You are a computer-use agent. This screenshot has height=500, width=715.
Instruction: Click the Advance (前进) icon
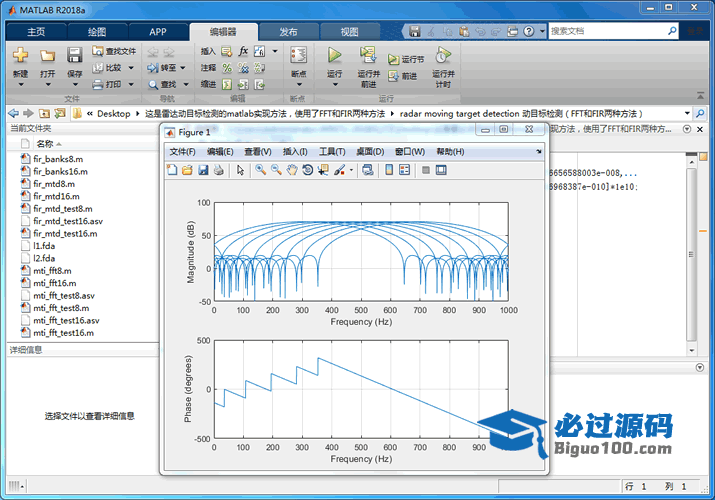(393, 76)
